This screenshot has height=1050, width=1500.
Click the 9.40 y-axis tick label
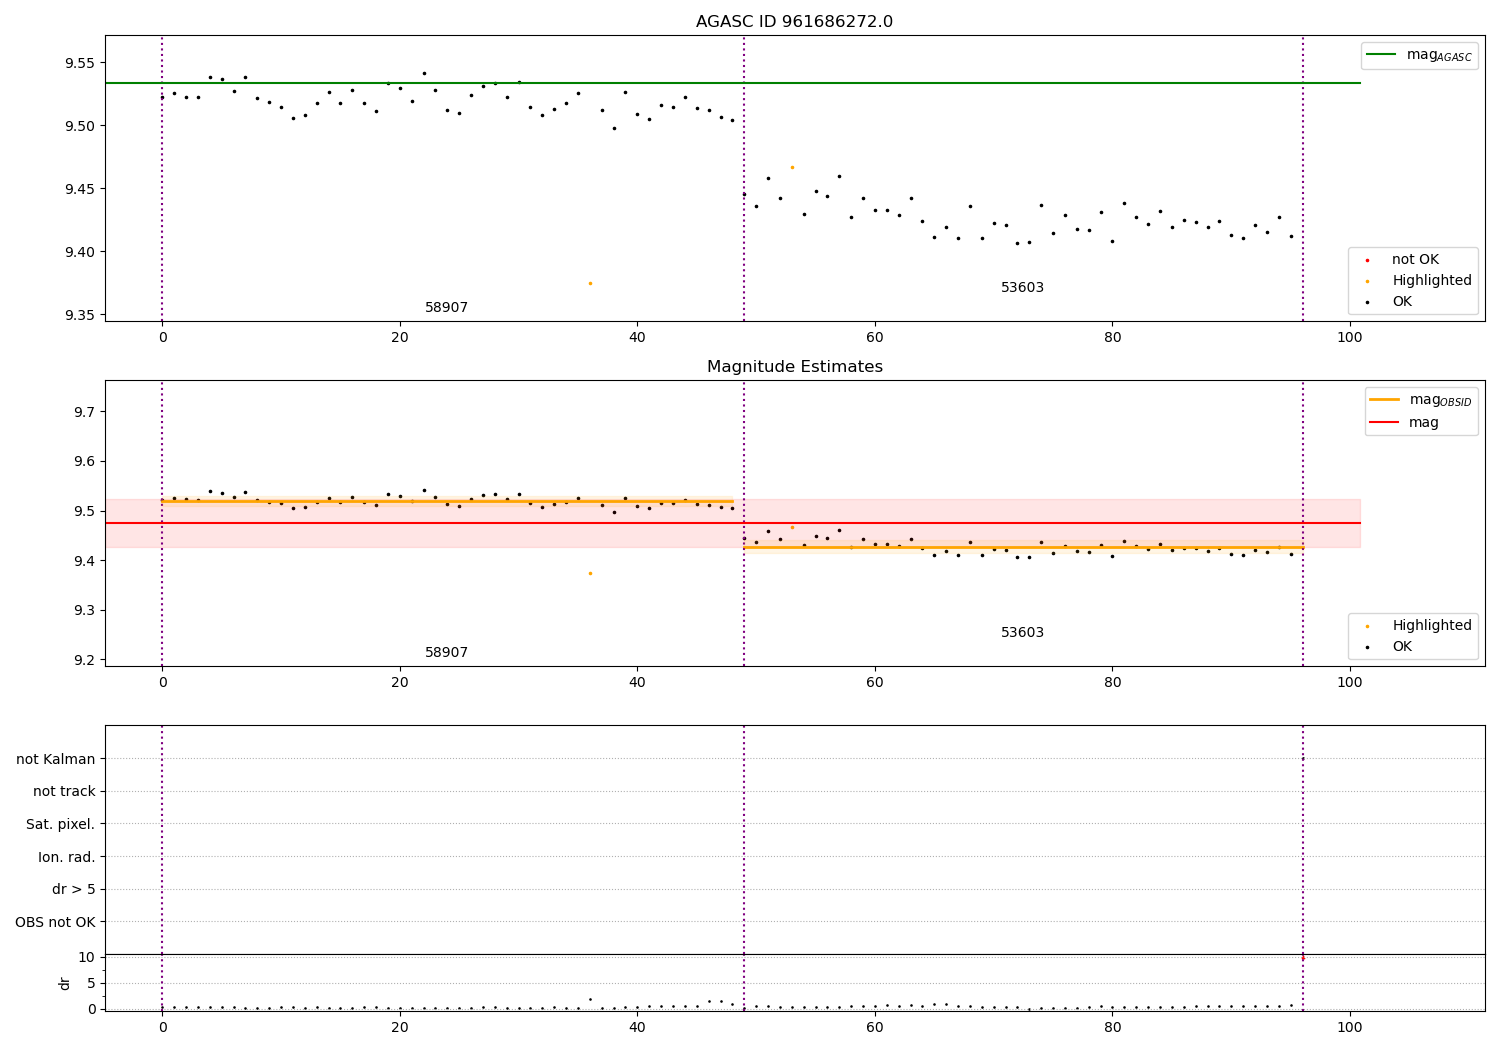pyautogui.click(x=79, y=252)
